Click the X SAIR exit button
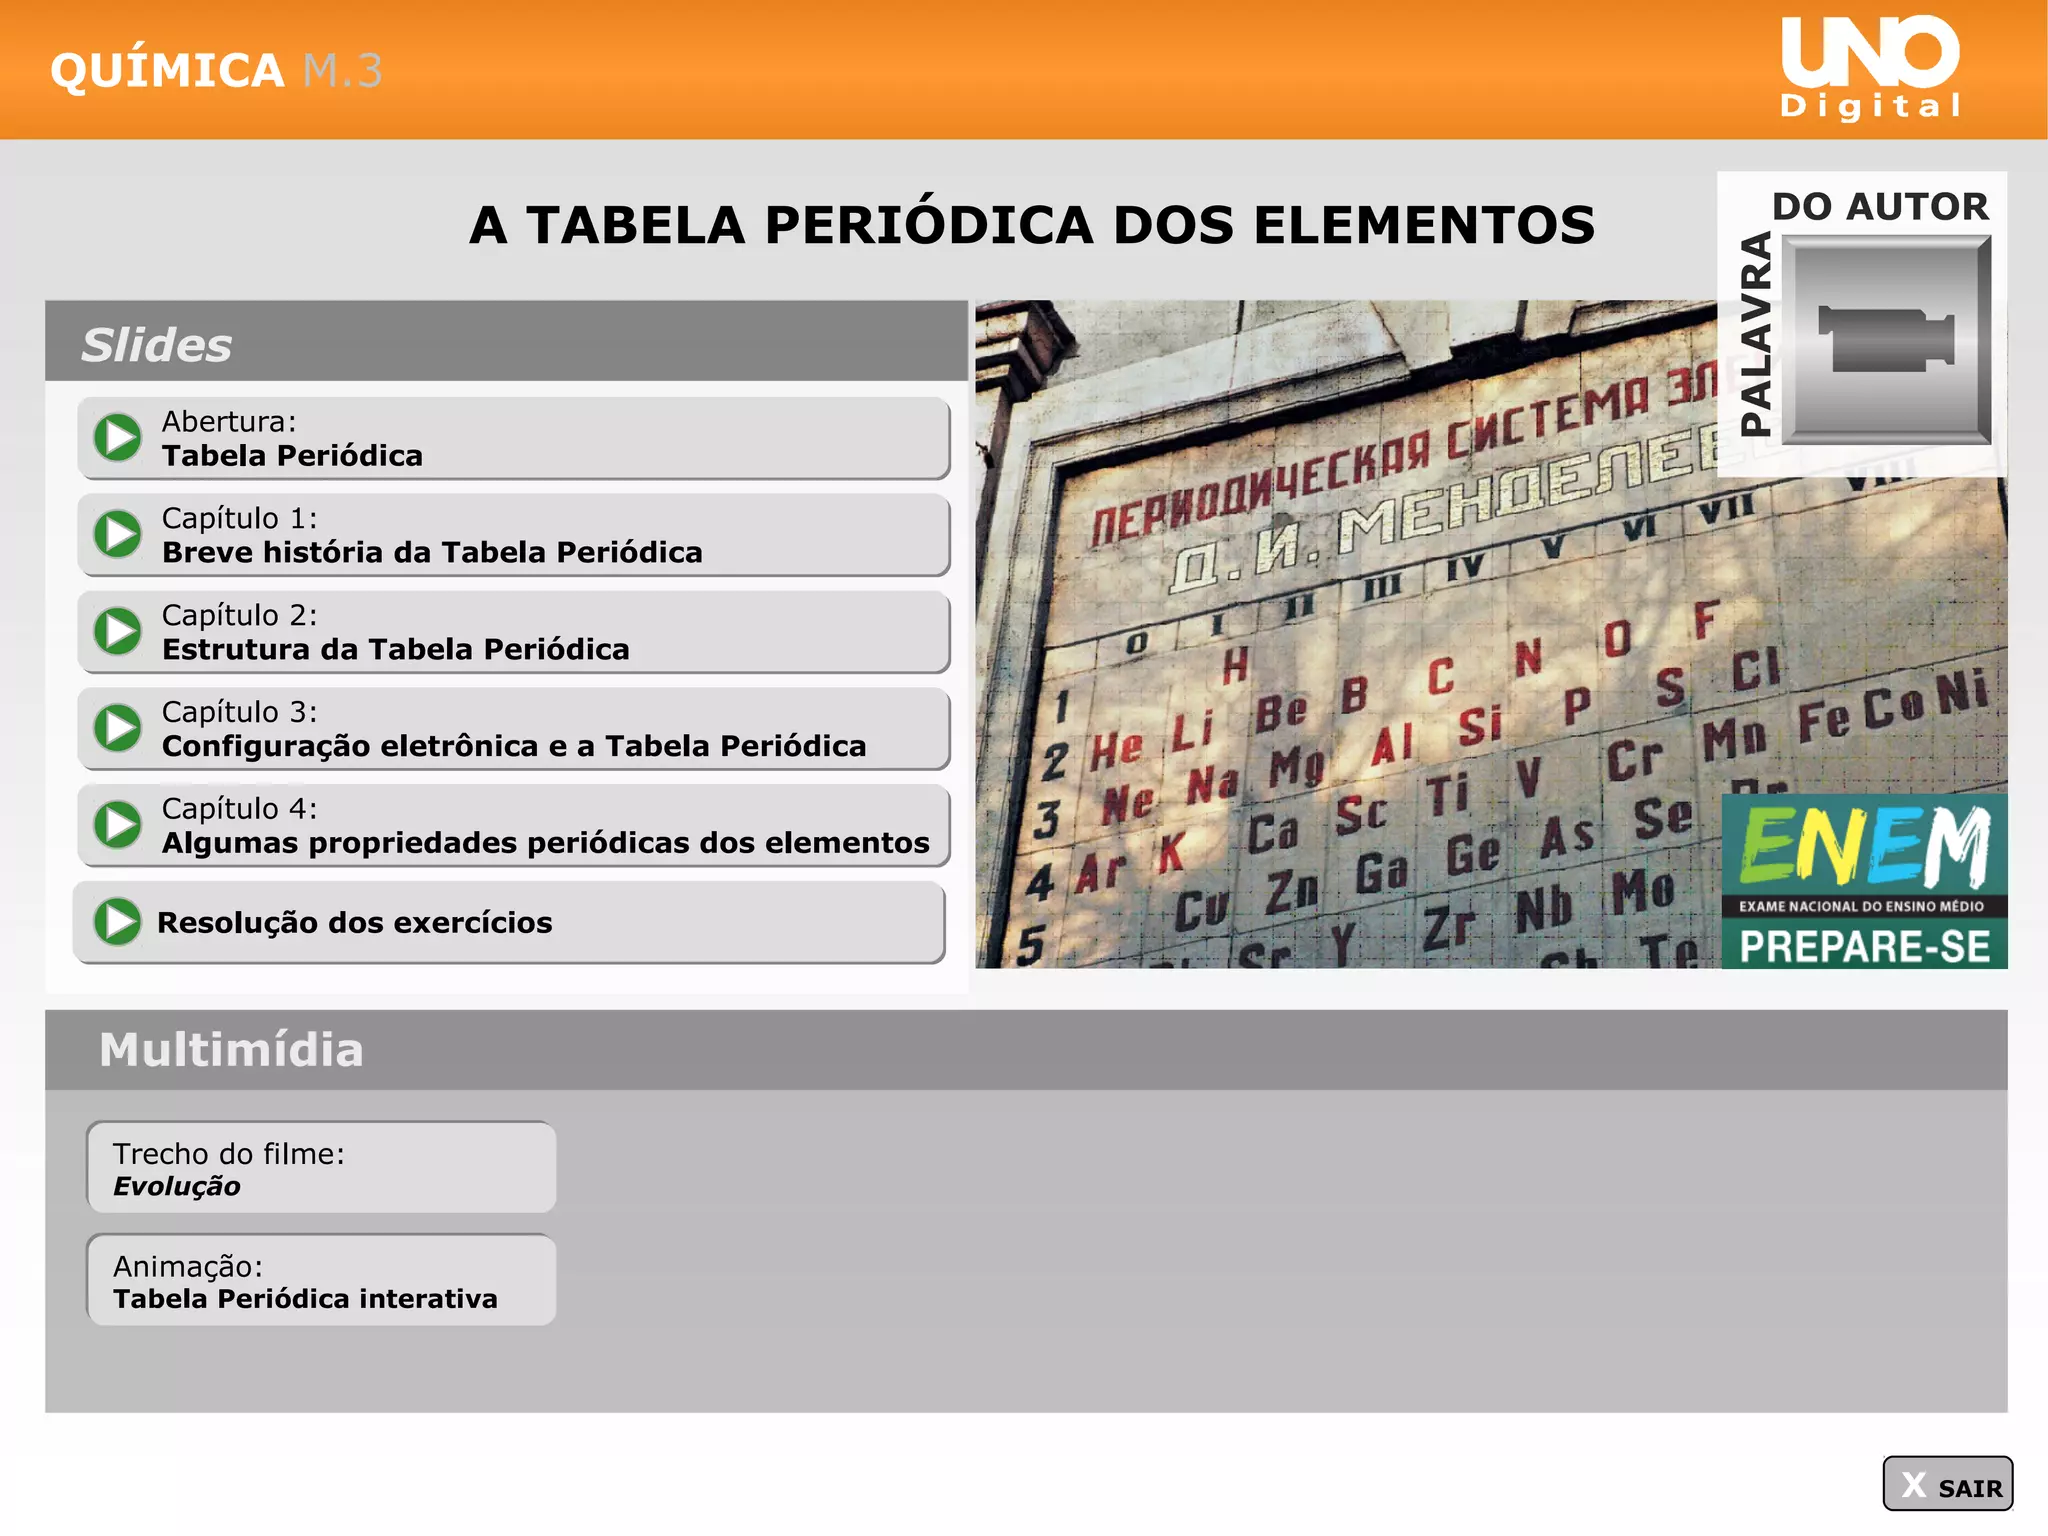This screenshot has height=1536, width=2048. point(1947,1484)
